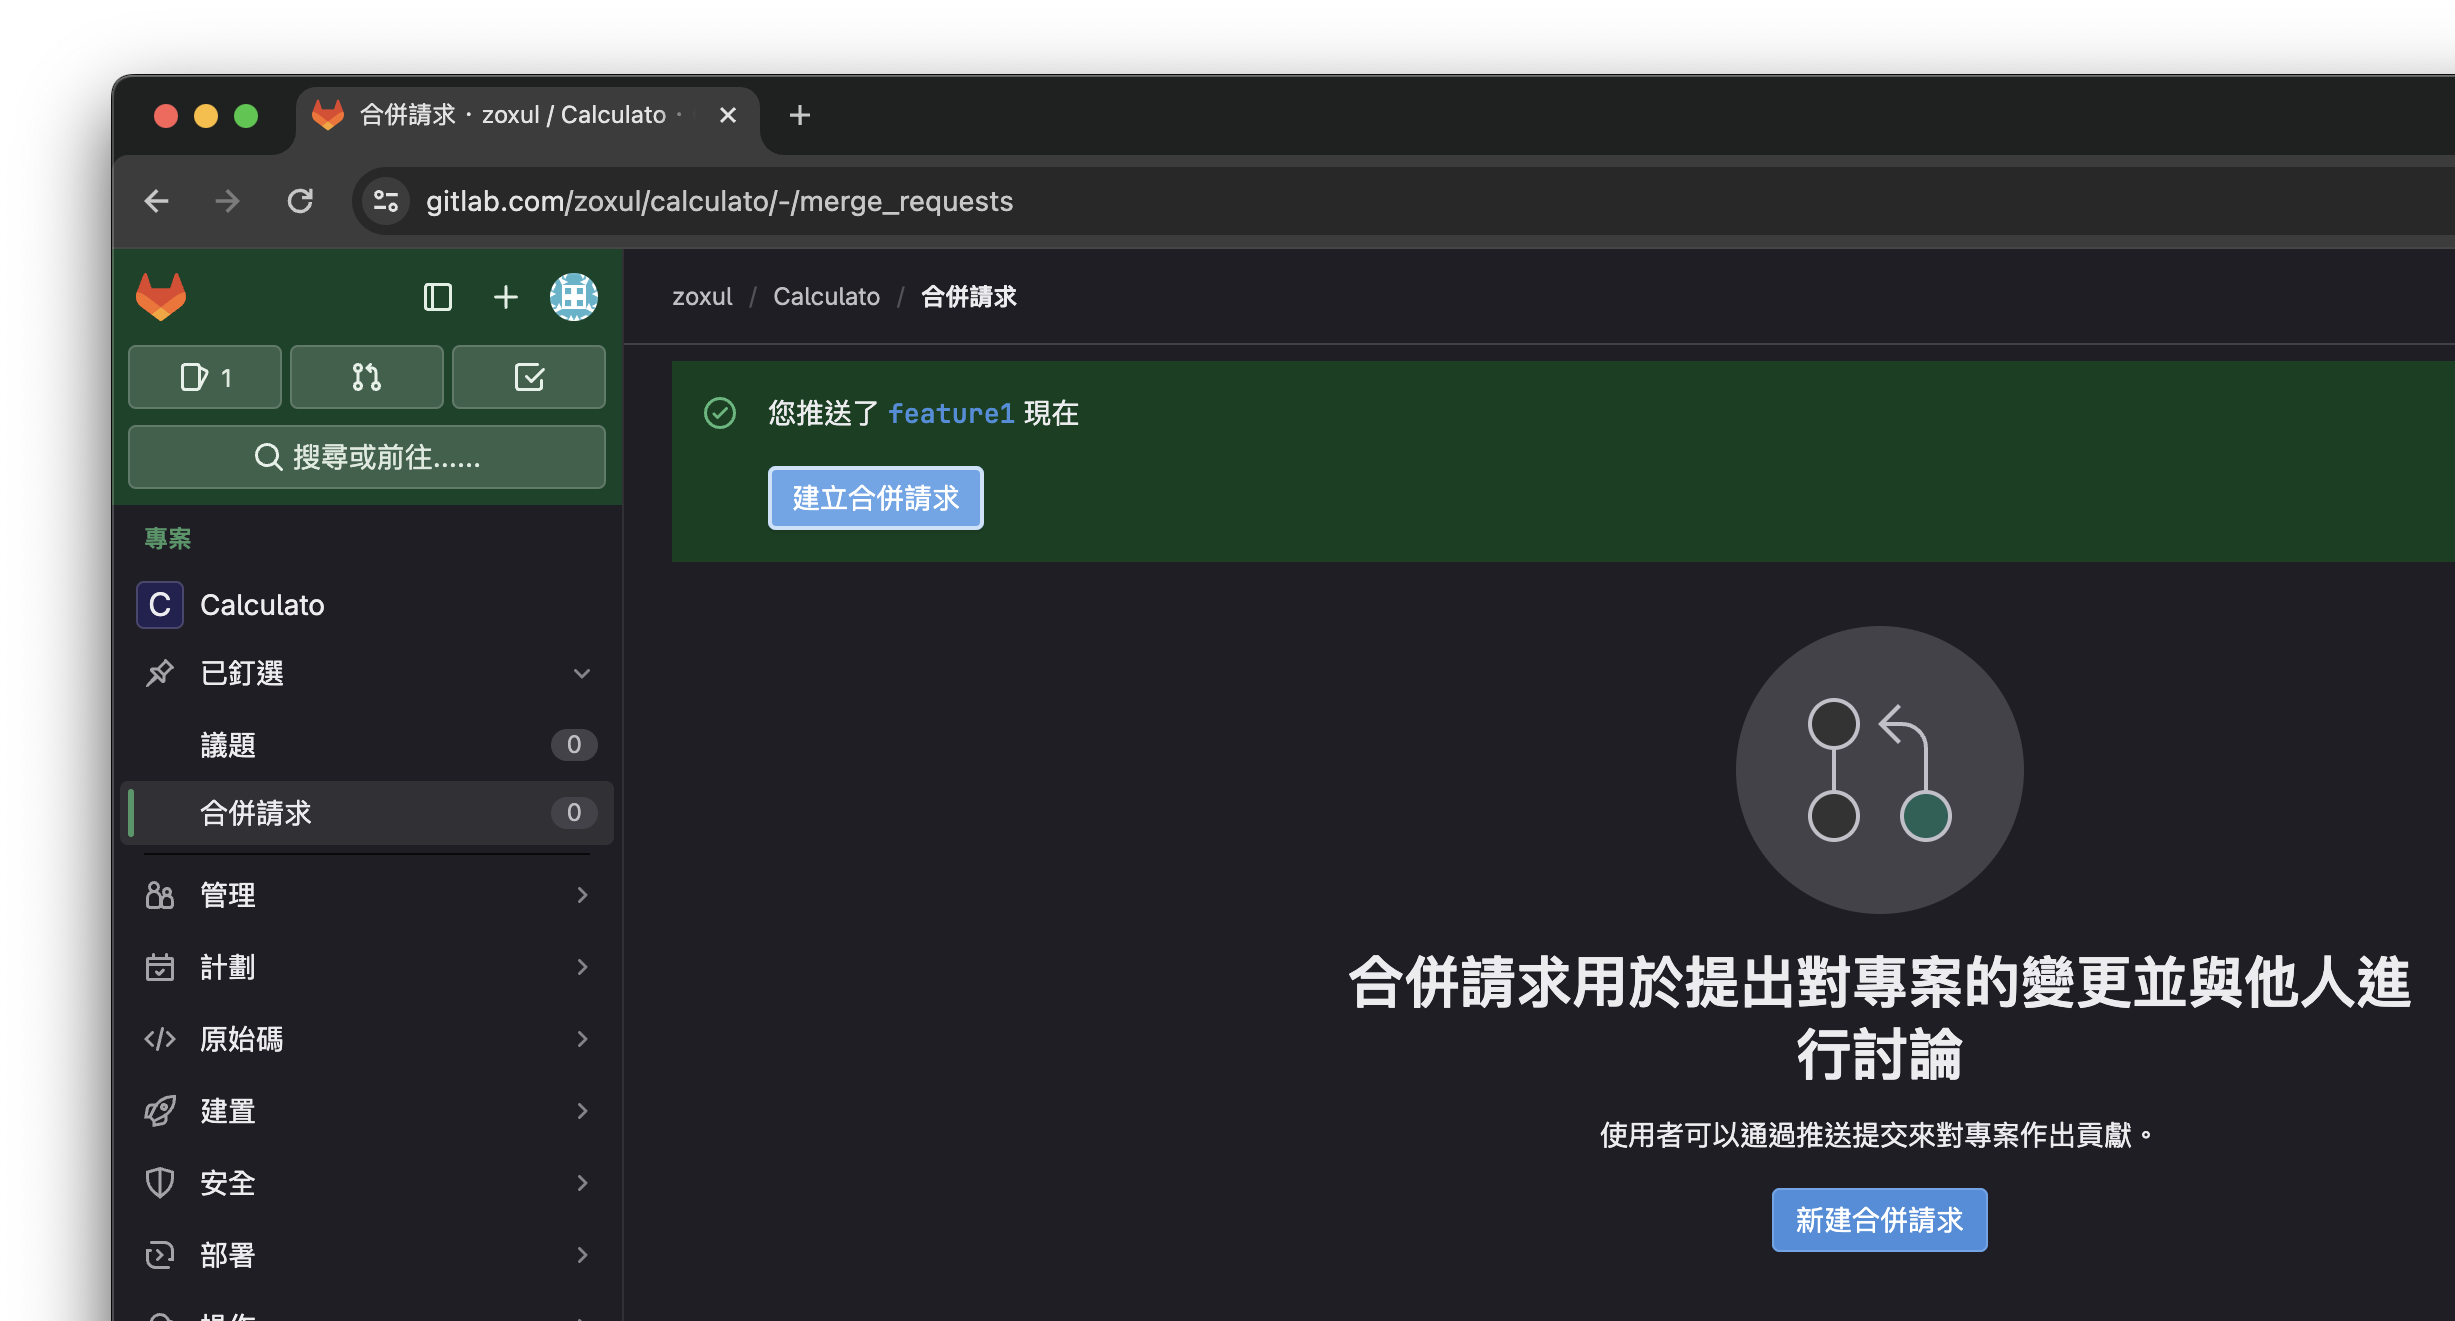The height and width of the screenshot is (1321, 2455).
Task: Click the 搜尋或前往 search field
Action: pyautogui.click(x=366, y=457)
